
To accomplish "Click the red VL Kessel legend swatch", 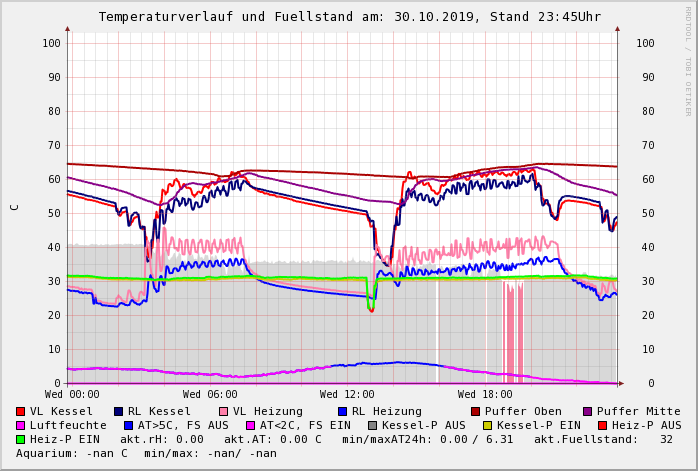I will (x=21, y=411).
